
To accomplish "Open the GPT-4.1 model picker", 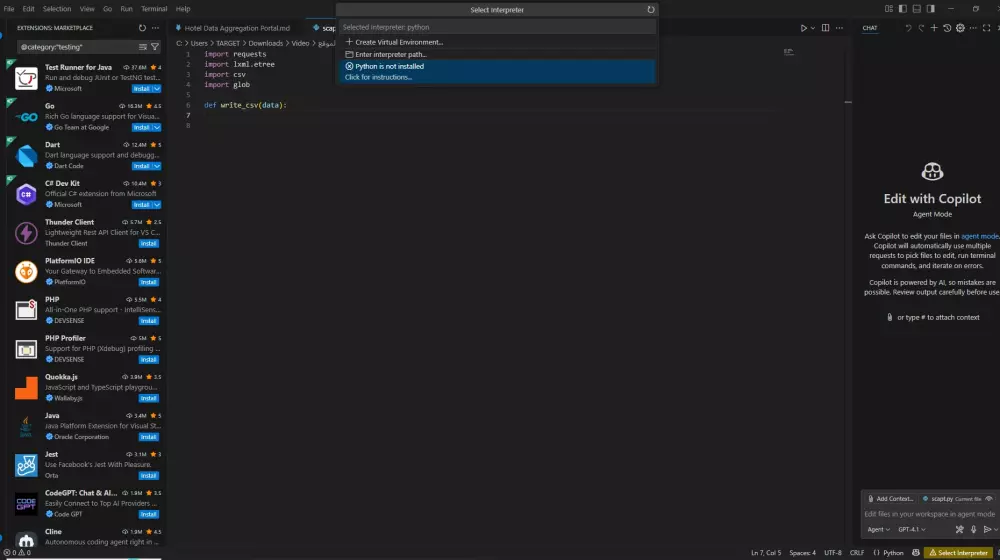I will coord(911,529).
